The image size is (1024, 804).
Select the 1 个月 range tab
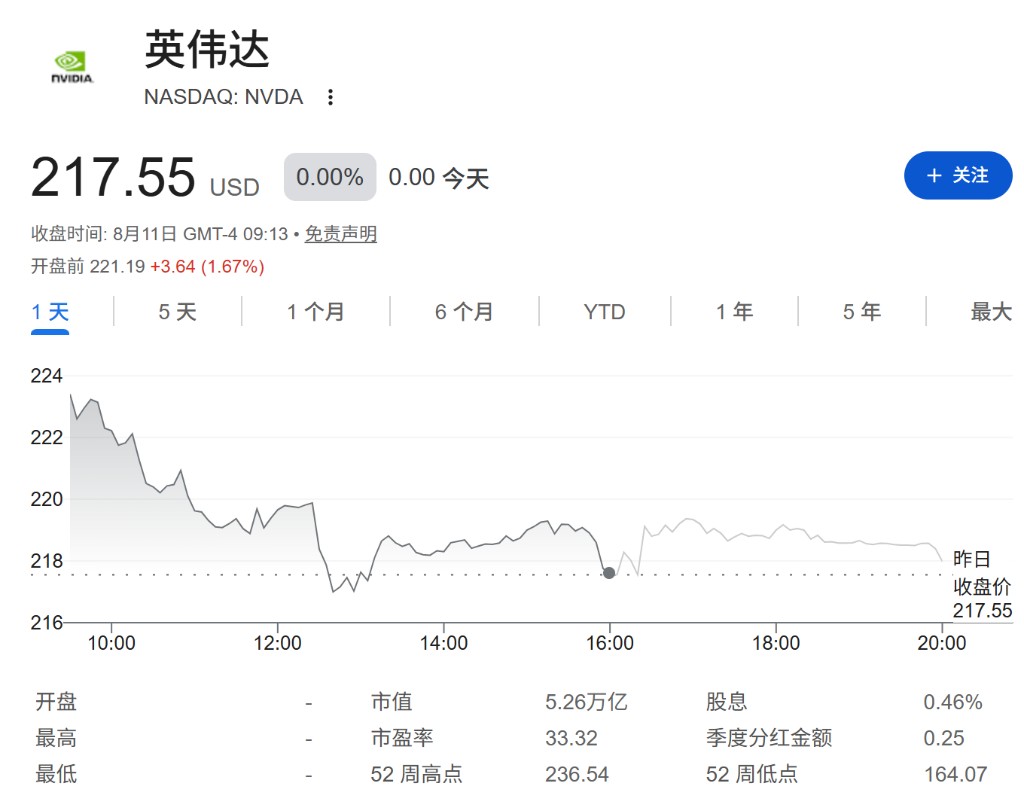(315, 312)
